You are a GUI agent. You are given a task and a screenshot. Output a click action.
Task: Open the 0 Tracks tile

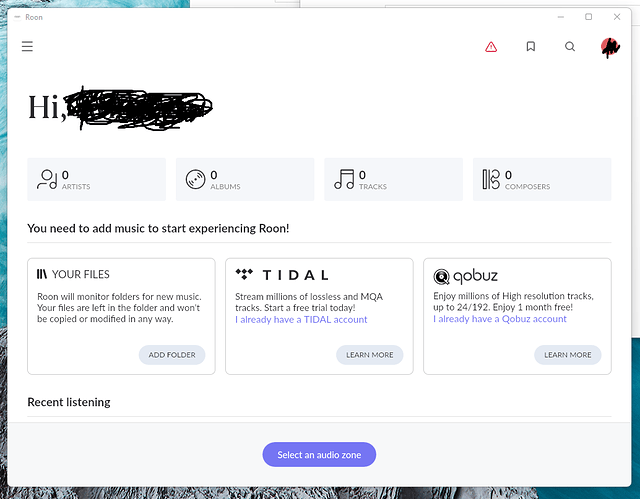393,180
